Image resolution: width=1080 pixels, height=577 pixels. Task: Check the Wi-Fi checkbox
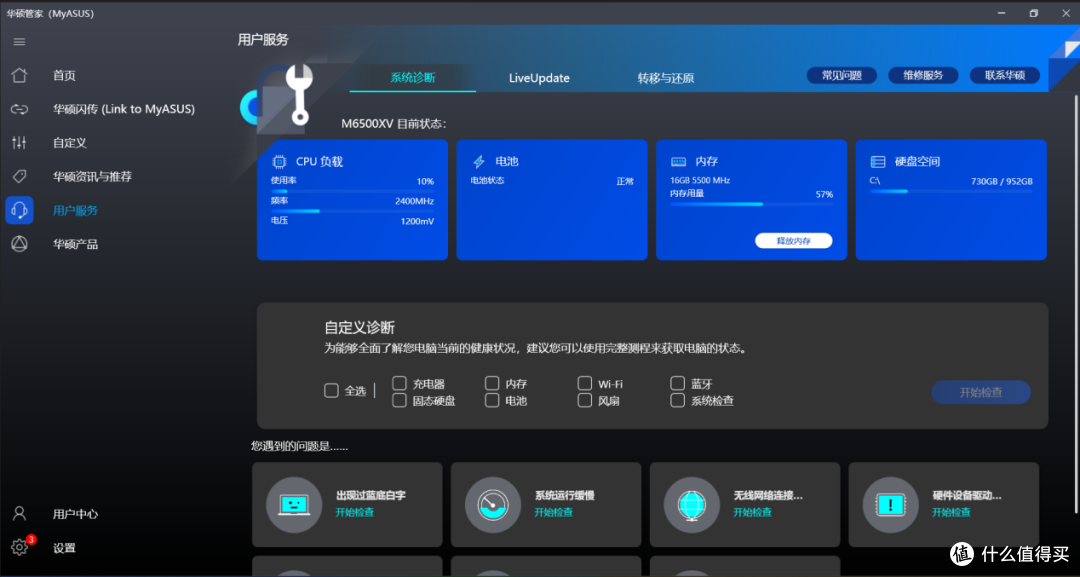coord(585,383)
